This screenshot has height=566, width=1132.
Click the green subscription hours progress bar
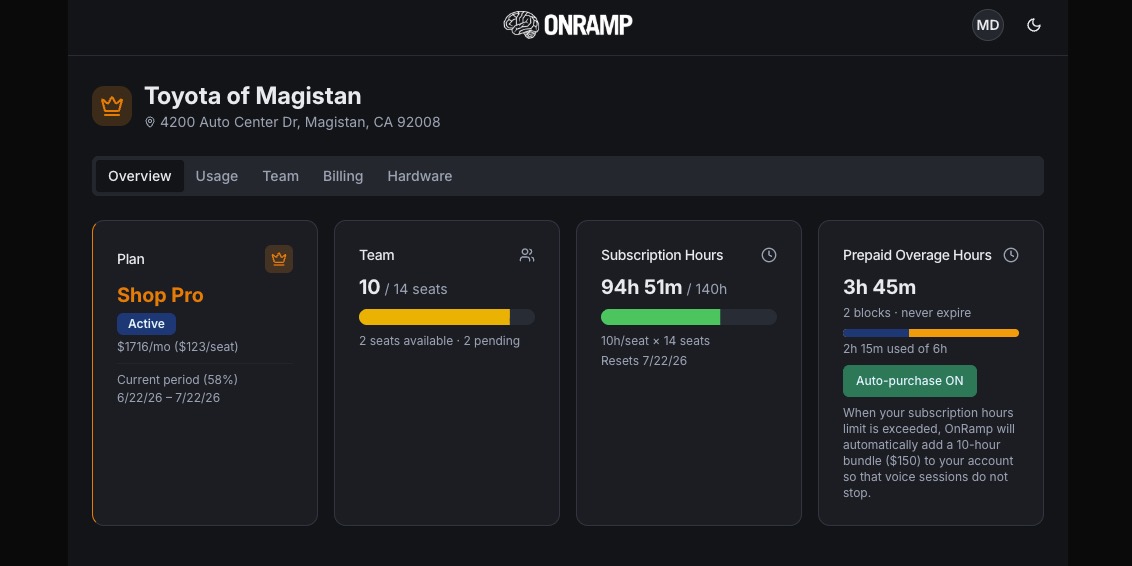[x=689, y=317]
